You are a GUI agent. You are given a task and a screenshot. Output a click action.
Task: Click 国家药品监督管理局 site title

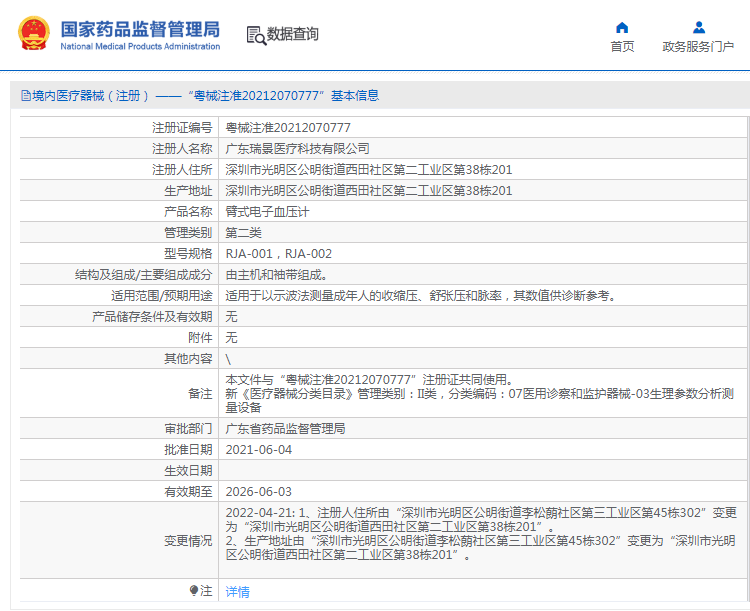(x=140, y=29)
